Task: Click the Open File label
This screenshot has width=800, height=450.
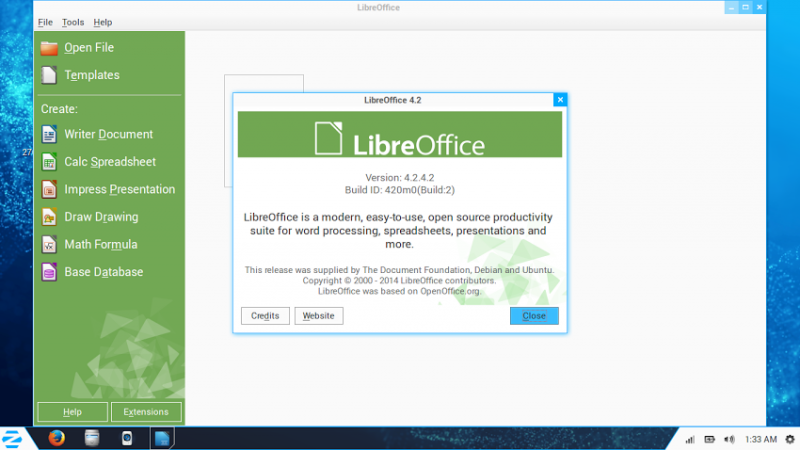Action: (x=89, y=47)
